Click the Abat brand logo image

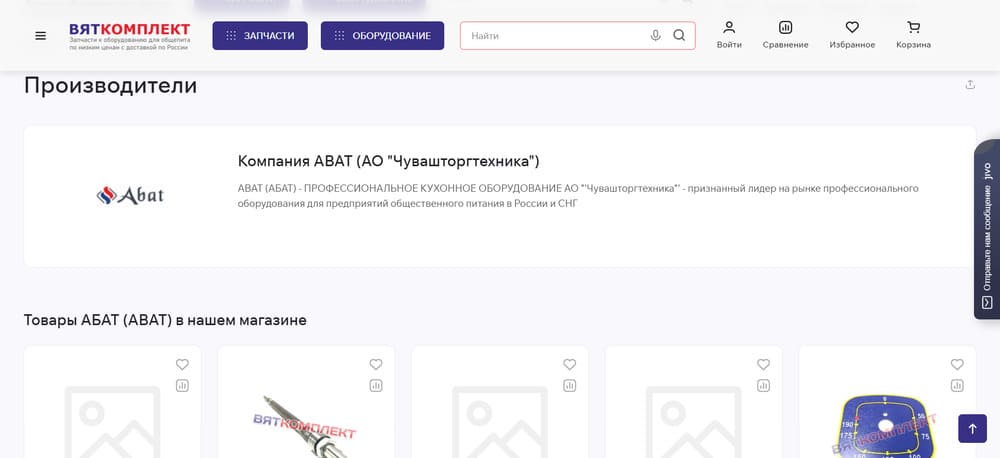pos(130,196)
